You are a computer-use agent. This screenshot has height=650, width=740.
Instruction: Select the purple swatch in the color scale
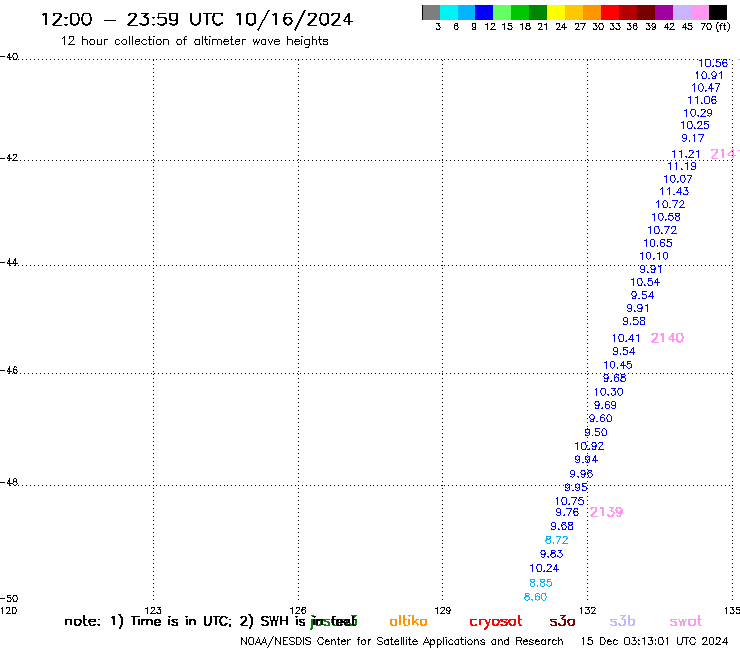(664, 12)
